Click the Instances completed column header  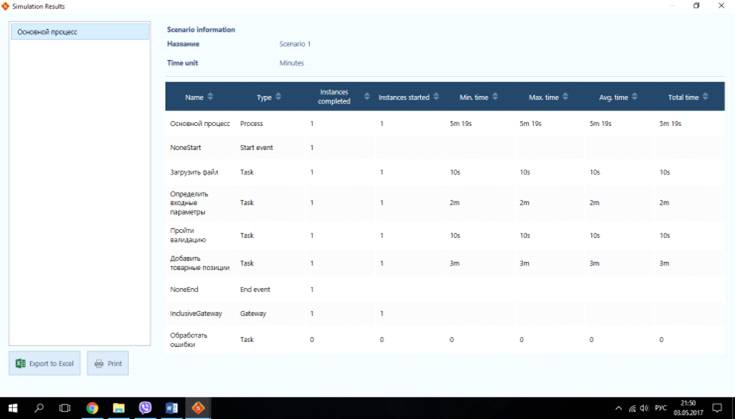pyautogui.click(x=334, y=97)
